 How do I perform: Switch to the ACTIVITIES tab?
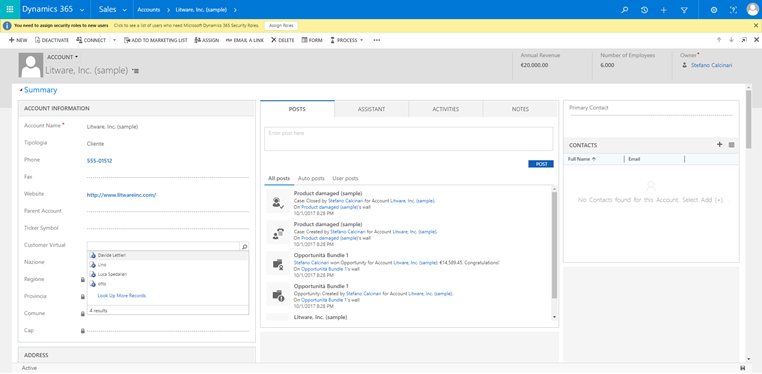[446, 109]
